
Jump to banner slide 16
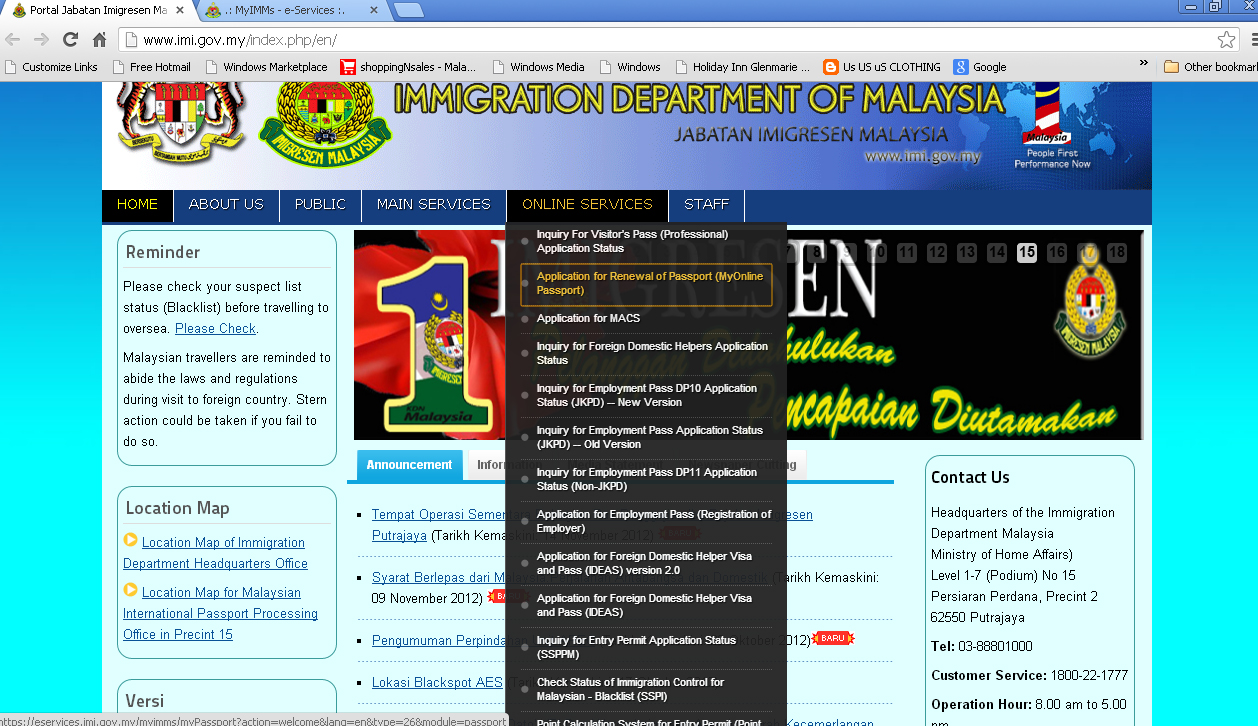pos(1057,253)
